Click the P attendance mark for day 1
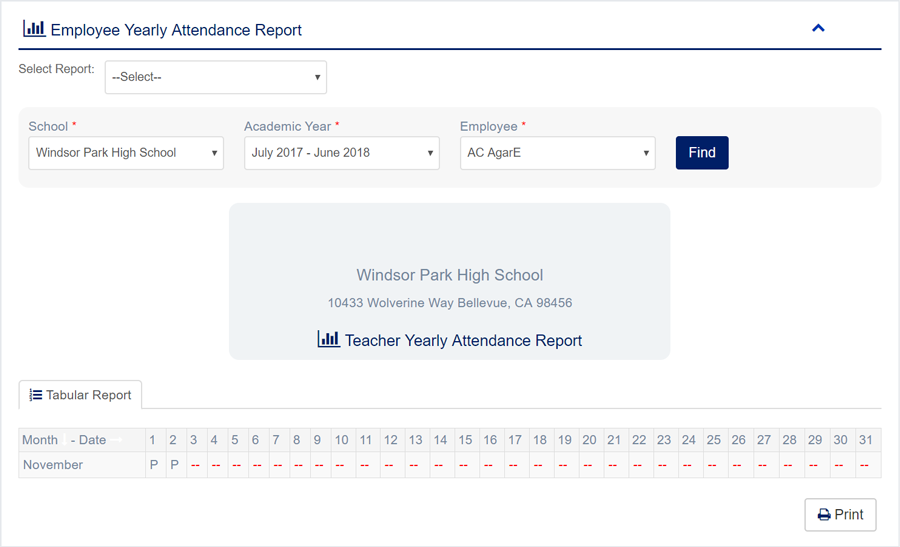The image size is (900, 547). [x=153, y=465]
